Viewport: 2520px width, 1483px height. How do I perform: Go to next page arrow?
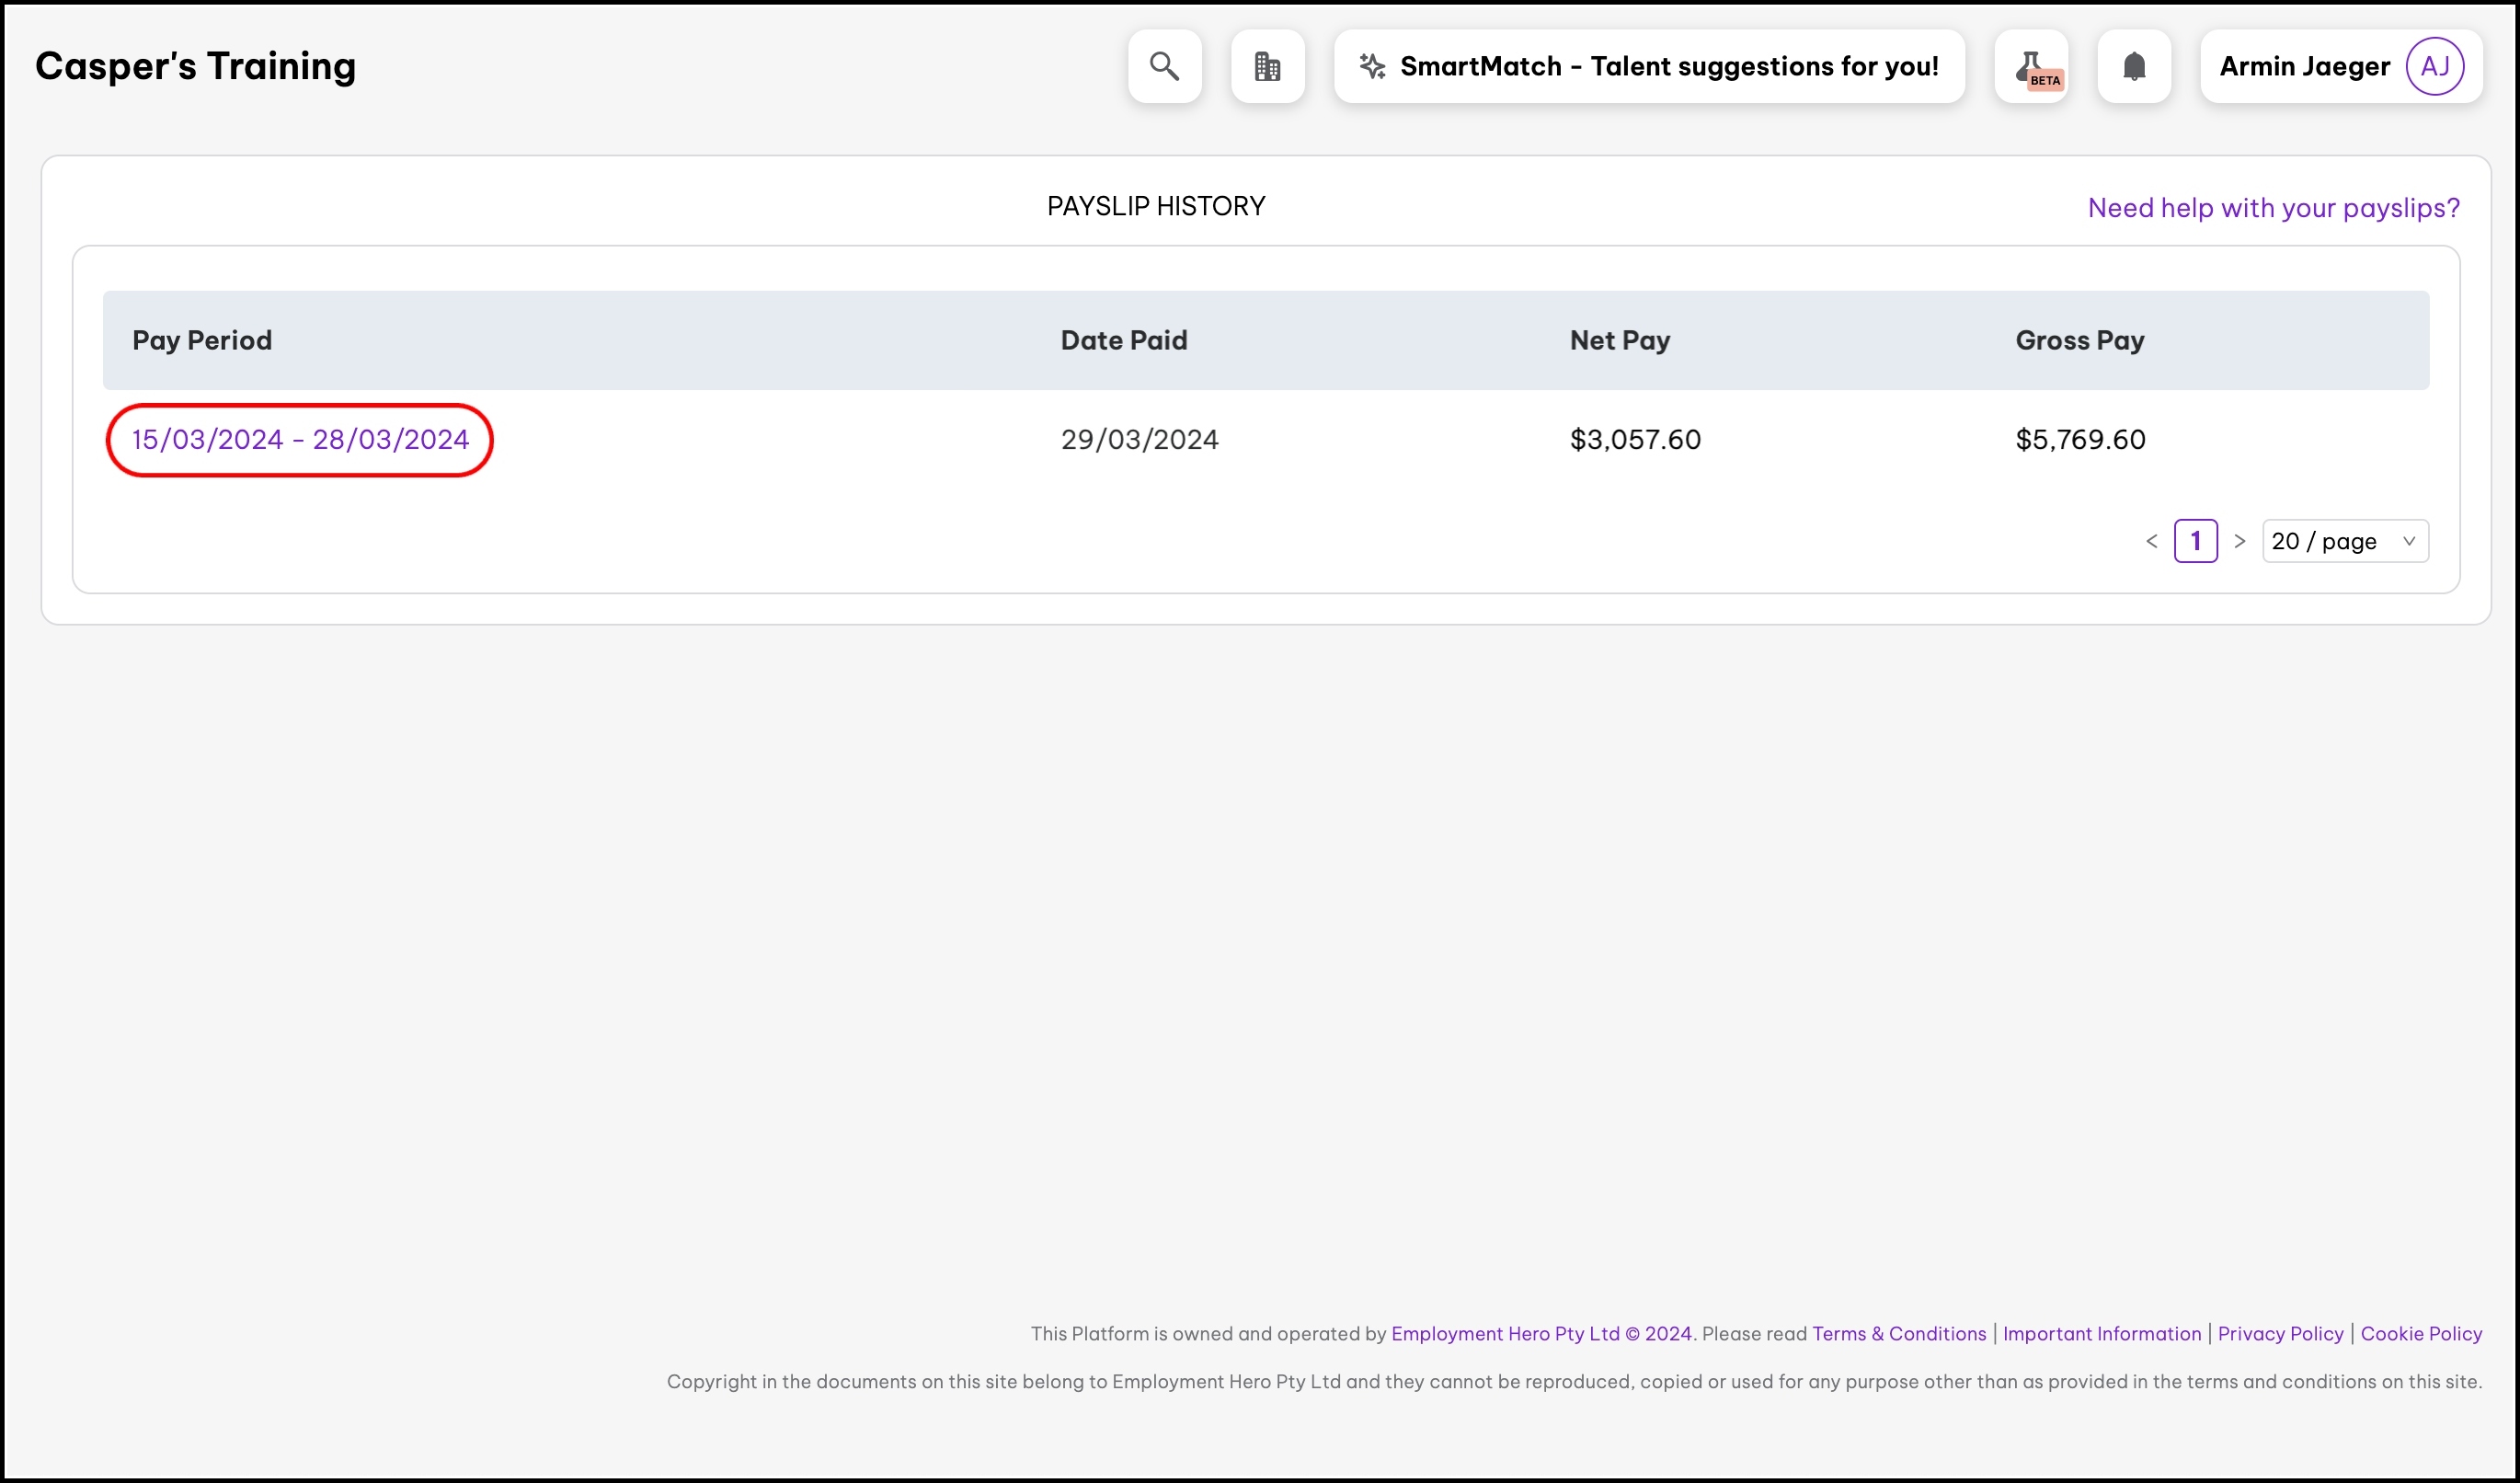tap(2240, 541)
